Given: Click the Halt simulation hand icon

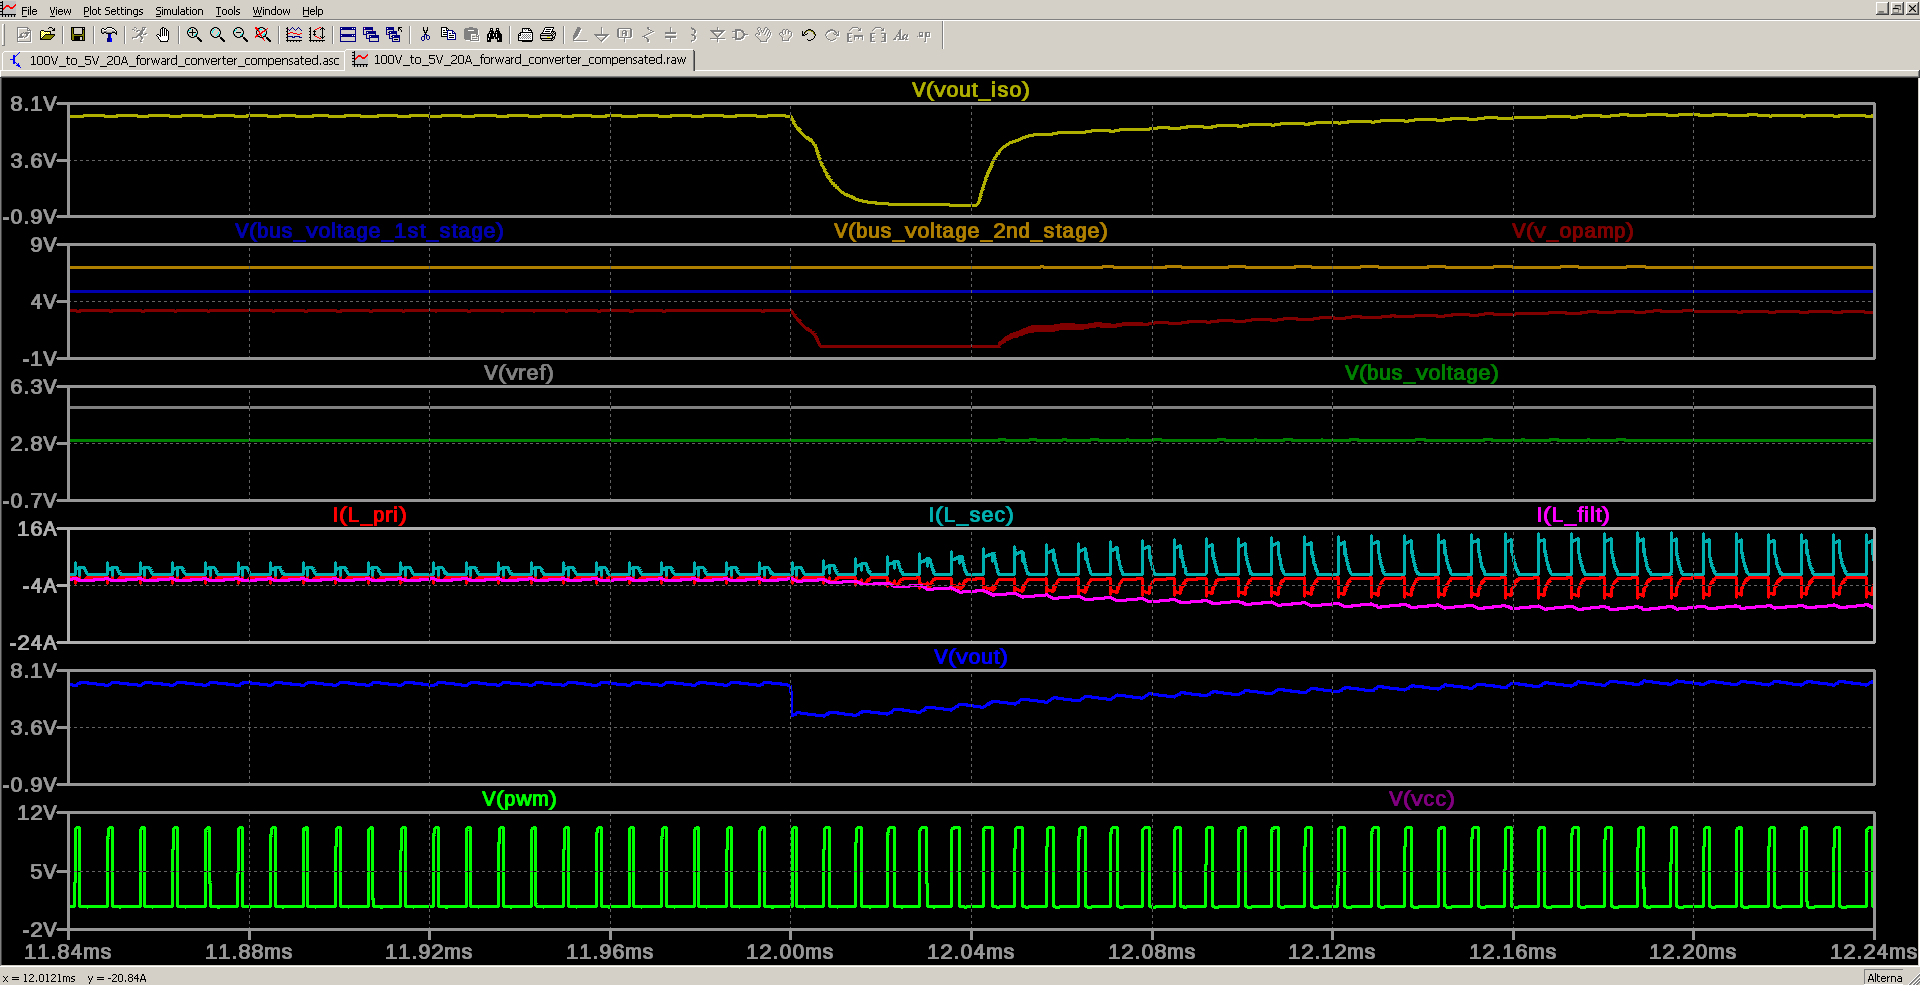Looking at the screenshot, I should pyautogui.click(x=163, y=35).
